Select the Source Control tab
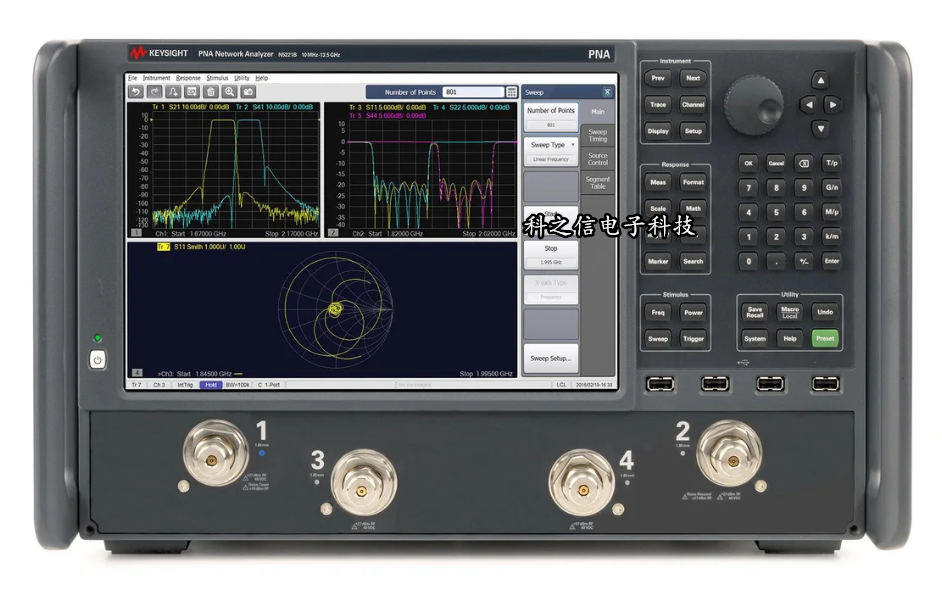This screenshot has width=942, height=598. click(598, 159)
